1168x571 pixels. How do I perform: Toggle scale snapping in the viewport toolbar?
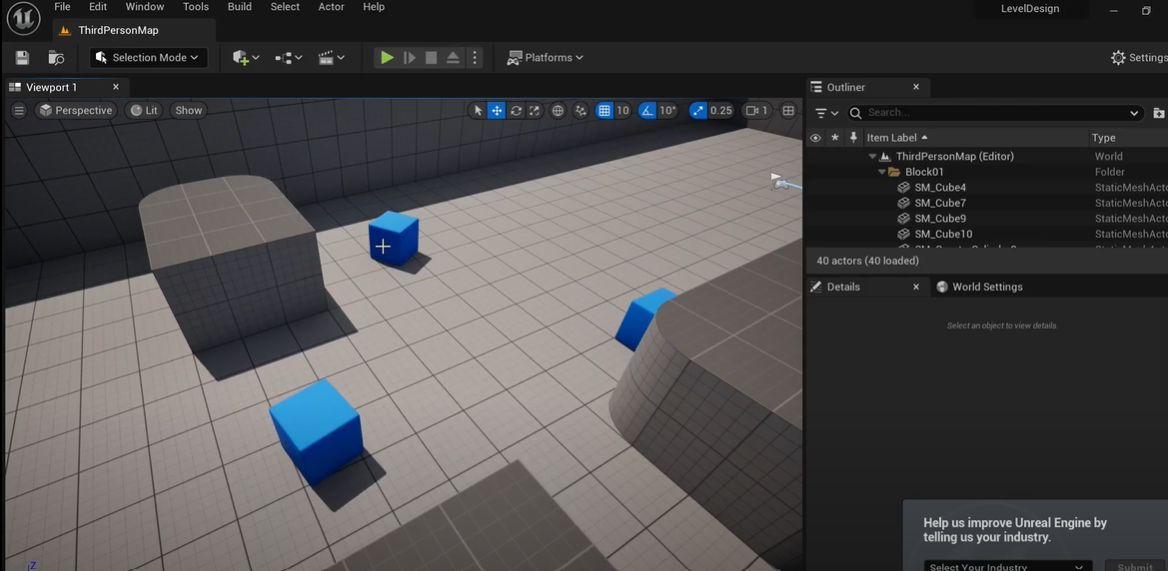point(698,111)
